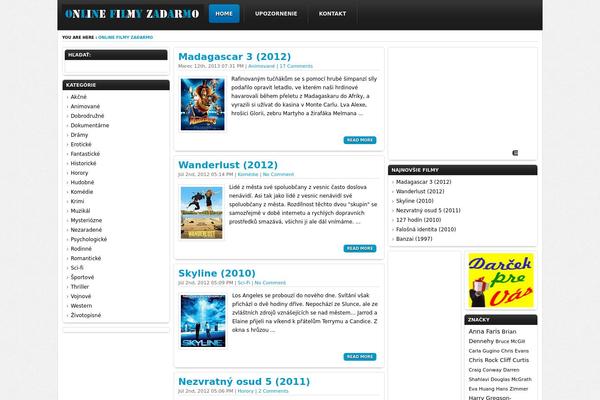Click the Online Filmy Zadarmo site logo
The width and height of the screenshot is (600, 400).
(132, 14)
